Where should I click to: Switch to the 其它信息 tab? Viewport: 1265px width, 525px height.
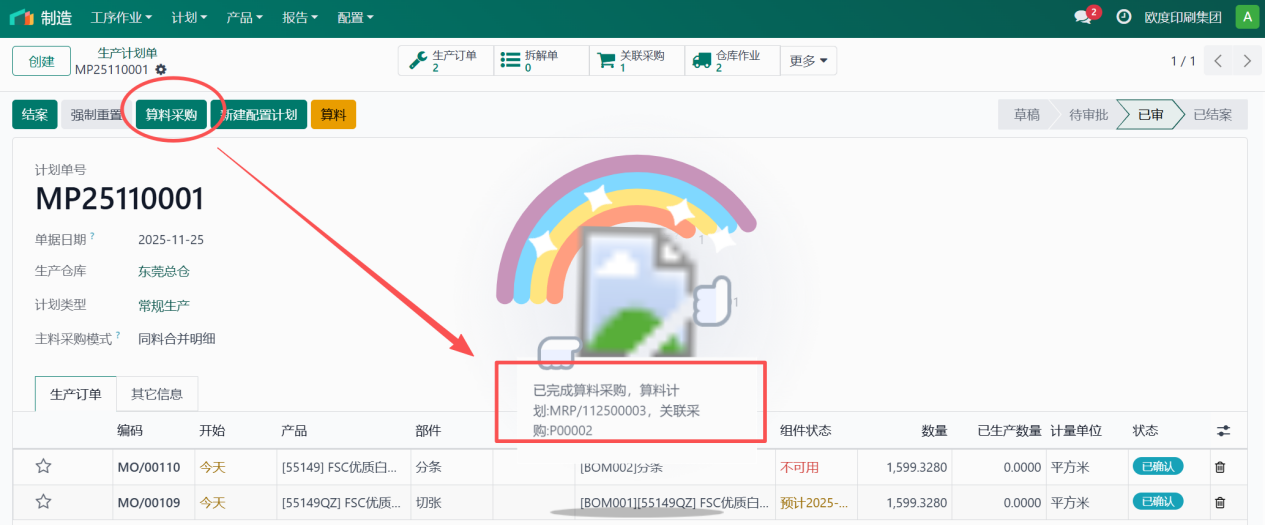[x=157, y=394]
